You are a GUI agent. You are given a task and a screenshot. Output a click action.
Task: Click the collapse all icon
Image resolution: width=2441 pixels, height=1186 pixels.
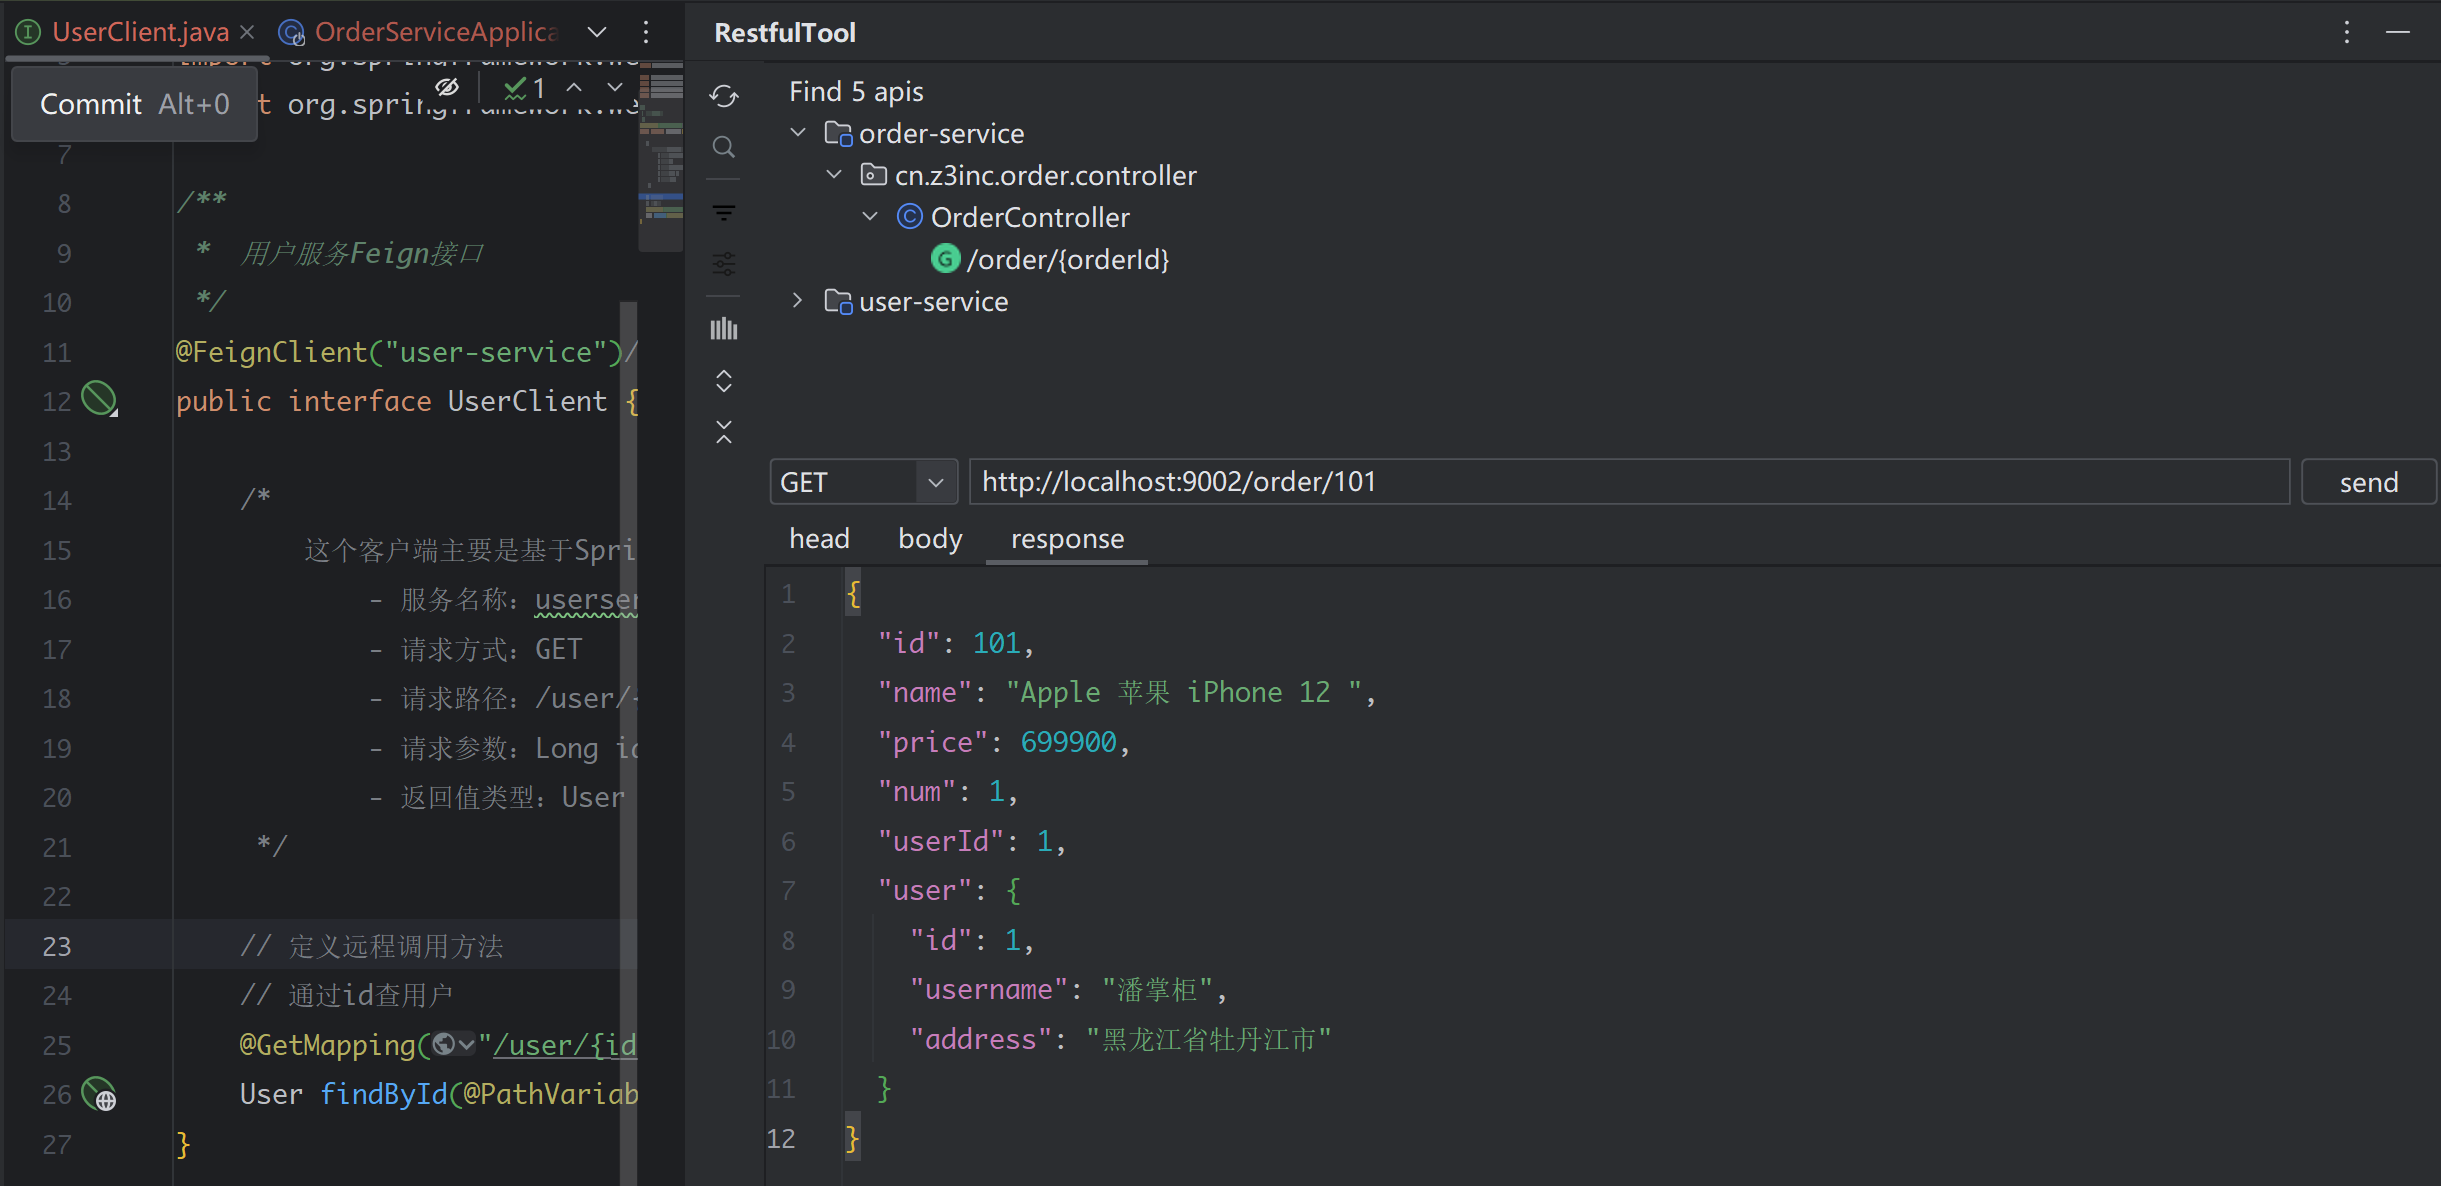pyautogui.click(x=724, y=432)
